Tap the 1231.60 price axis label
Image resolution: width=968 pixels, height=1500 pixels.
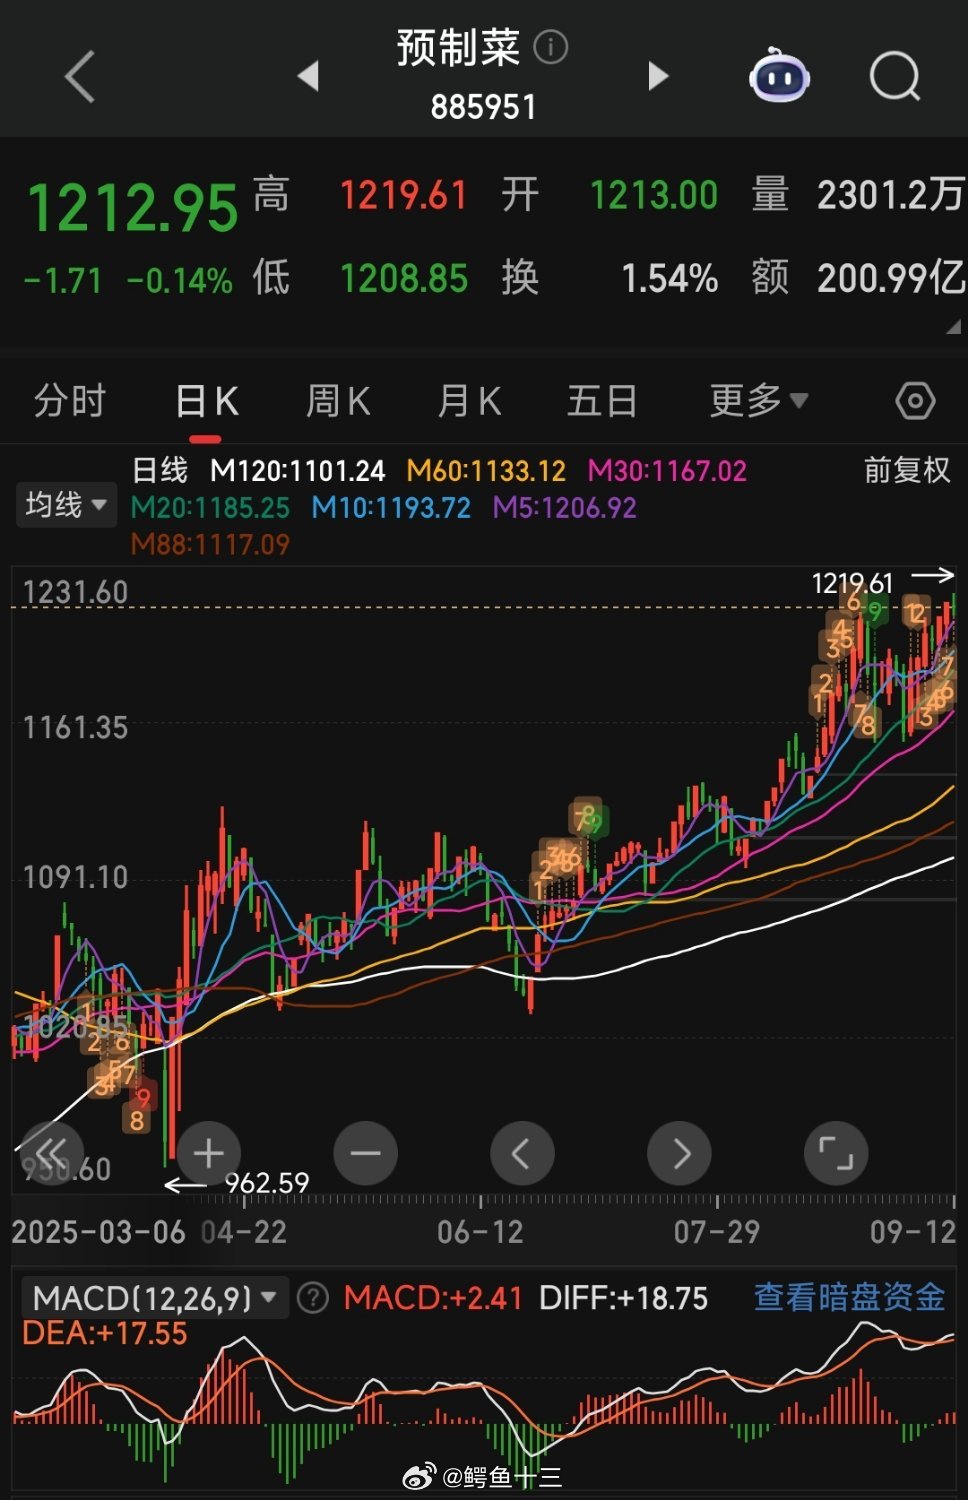(x=76, y=592)
